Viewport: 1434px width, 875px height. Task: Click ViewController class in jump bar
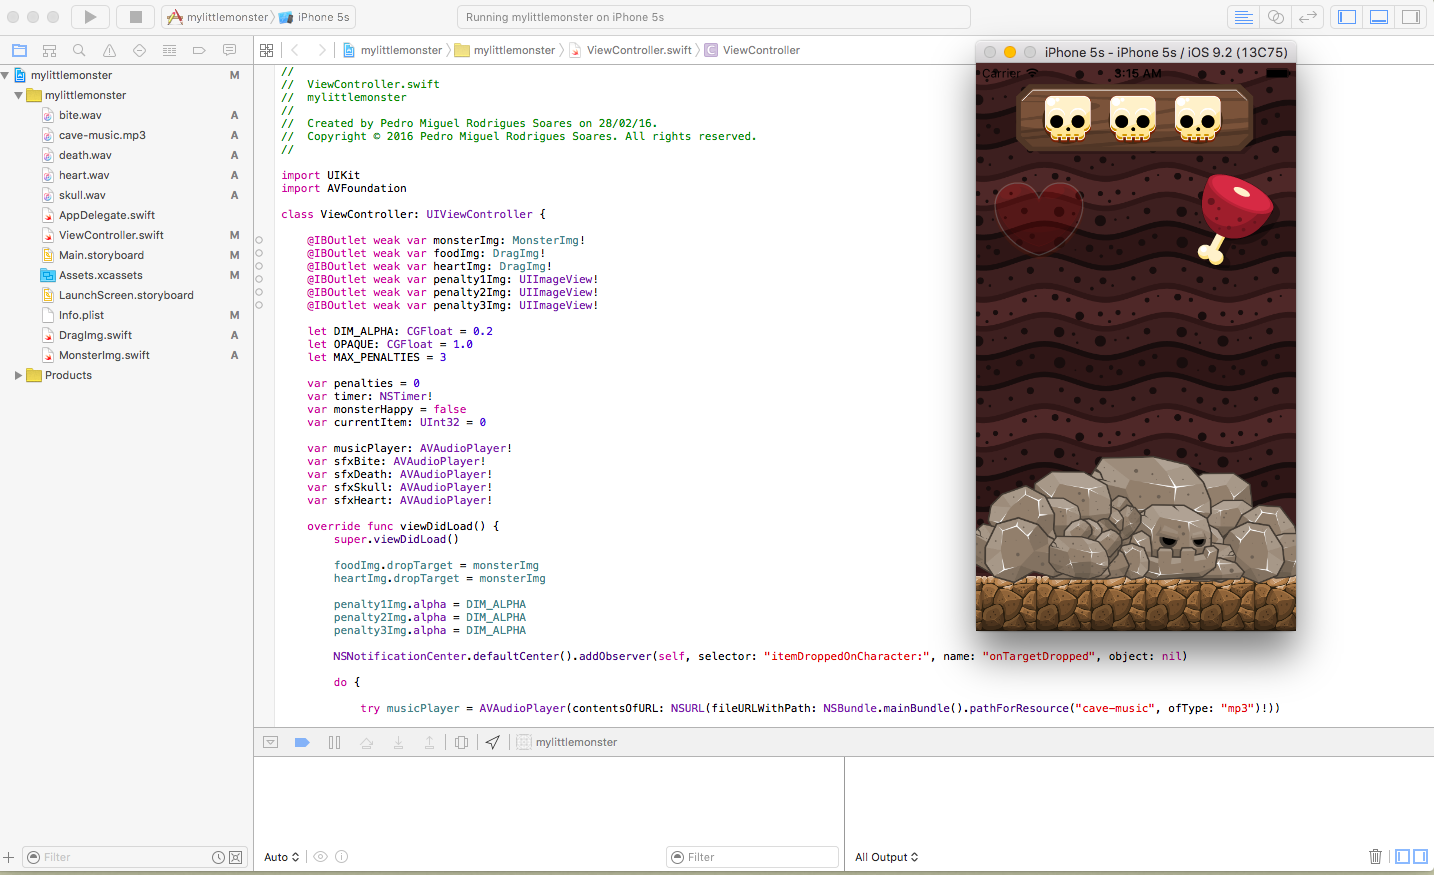[752, 50]
